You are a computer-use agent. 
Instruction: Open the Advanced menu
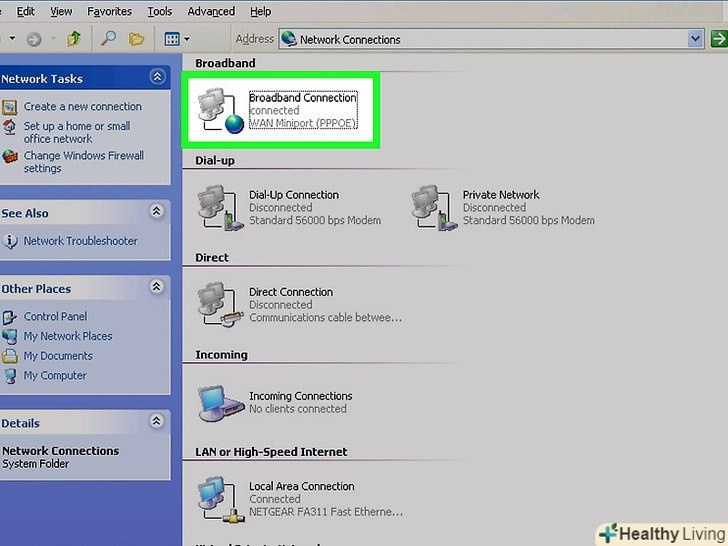pyautogui.click(x=211, y=11)
